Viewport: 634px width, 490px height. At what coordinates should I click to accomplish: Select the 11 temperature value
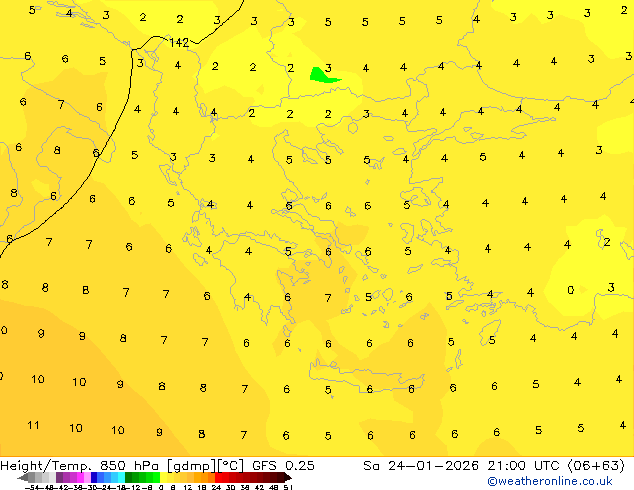pos(33,425)
